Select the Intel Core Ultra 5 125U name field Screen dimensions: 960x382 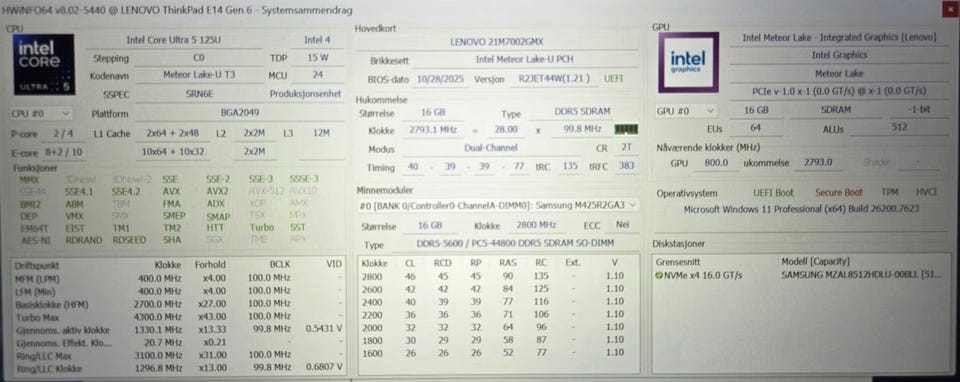point(173,40)
